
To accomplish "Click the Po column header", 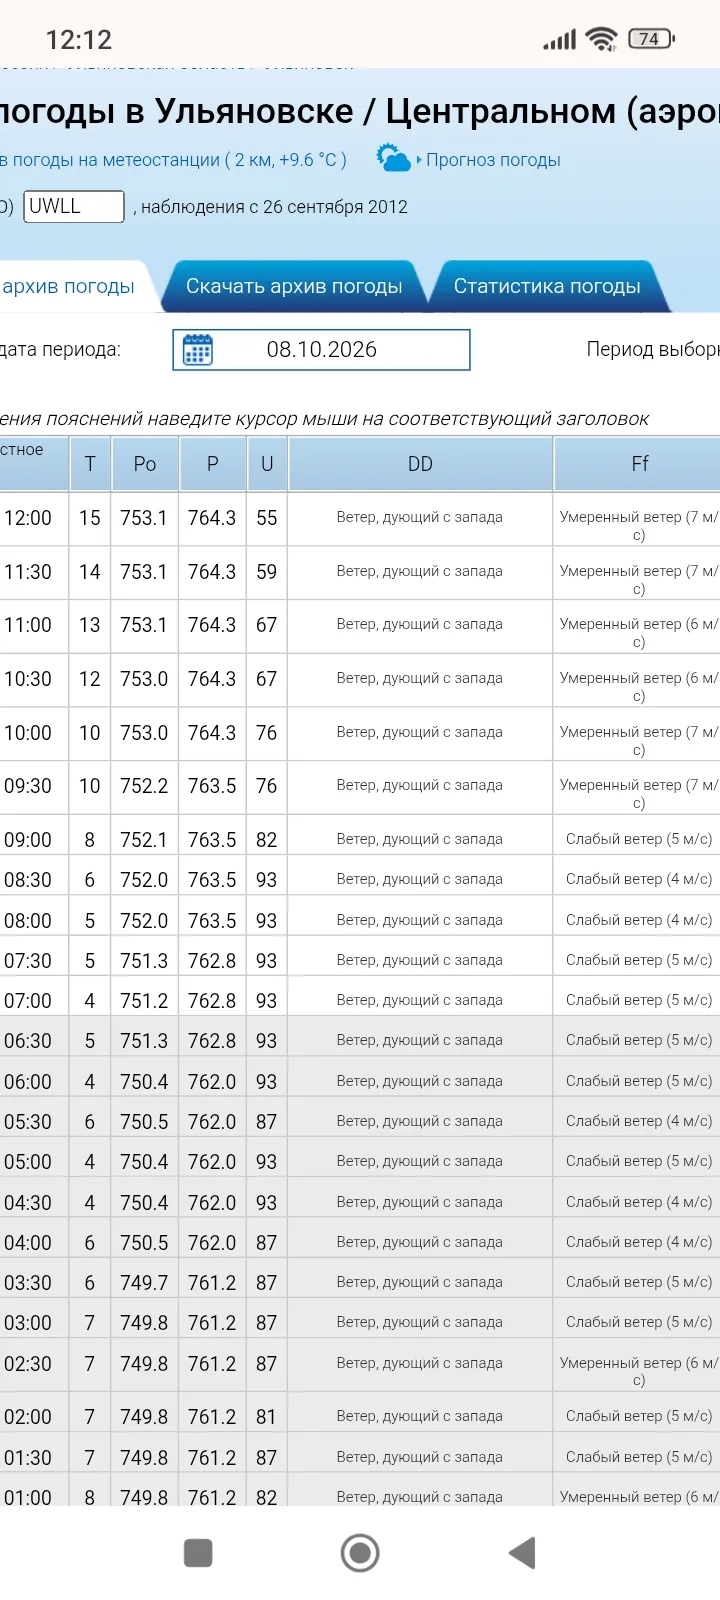I will 145,464.
